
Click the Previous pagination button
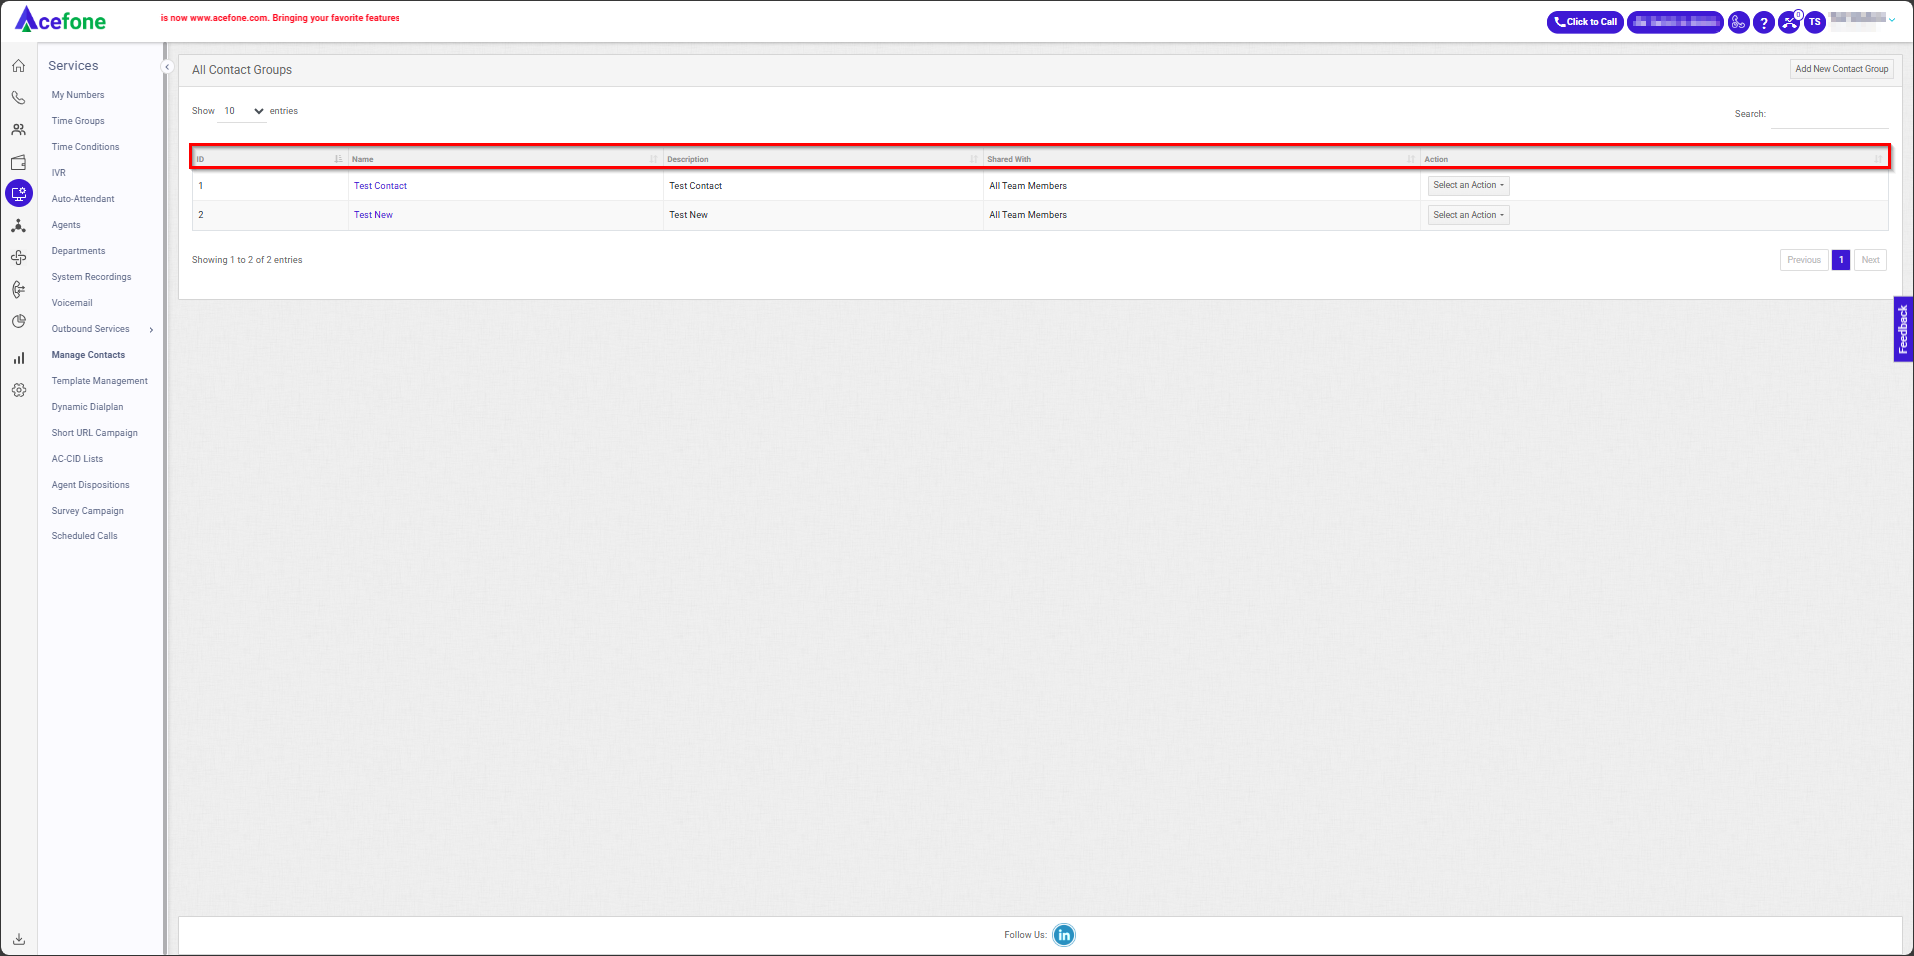[x=1804, y=260]
